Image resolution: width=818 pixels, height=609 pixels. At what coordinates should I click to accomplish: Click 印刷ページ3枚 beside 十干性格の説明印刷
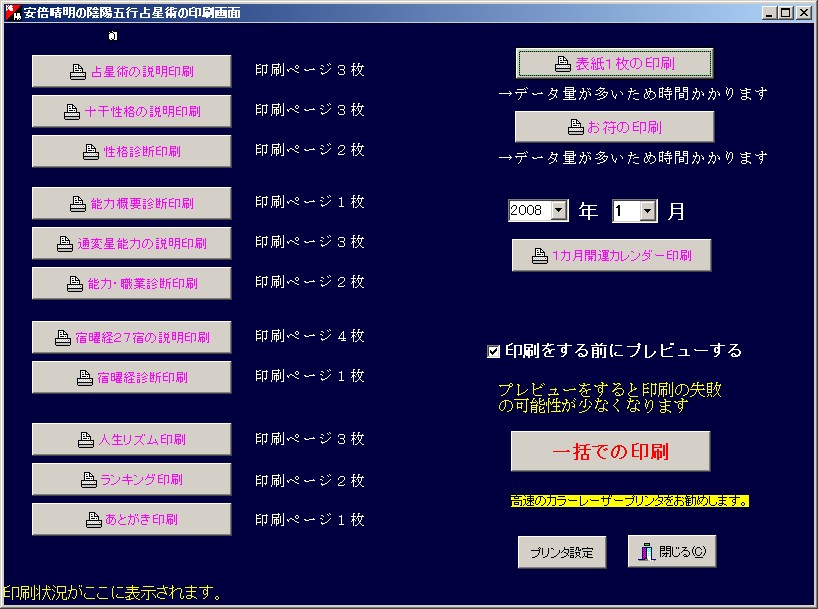[309, 110]
